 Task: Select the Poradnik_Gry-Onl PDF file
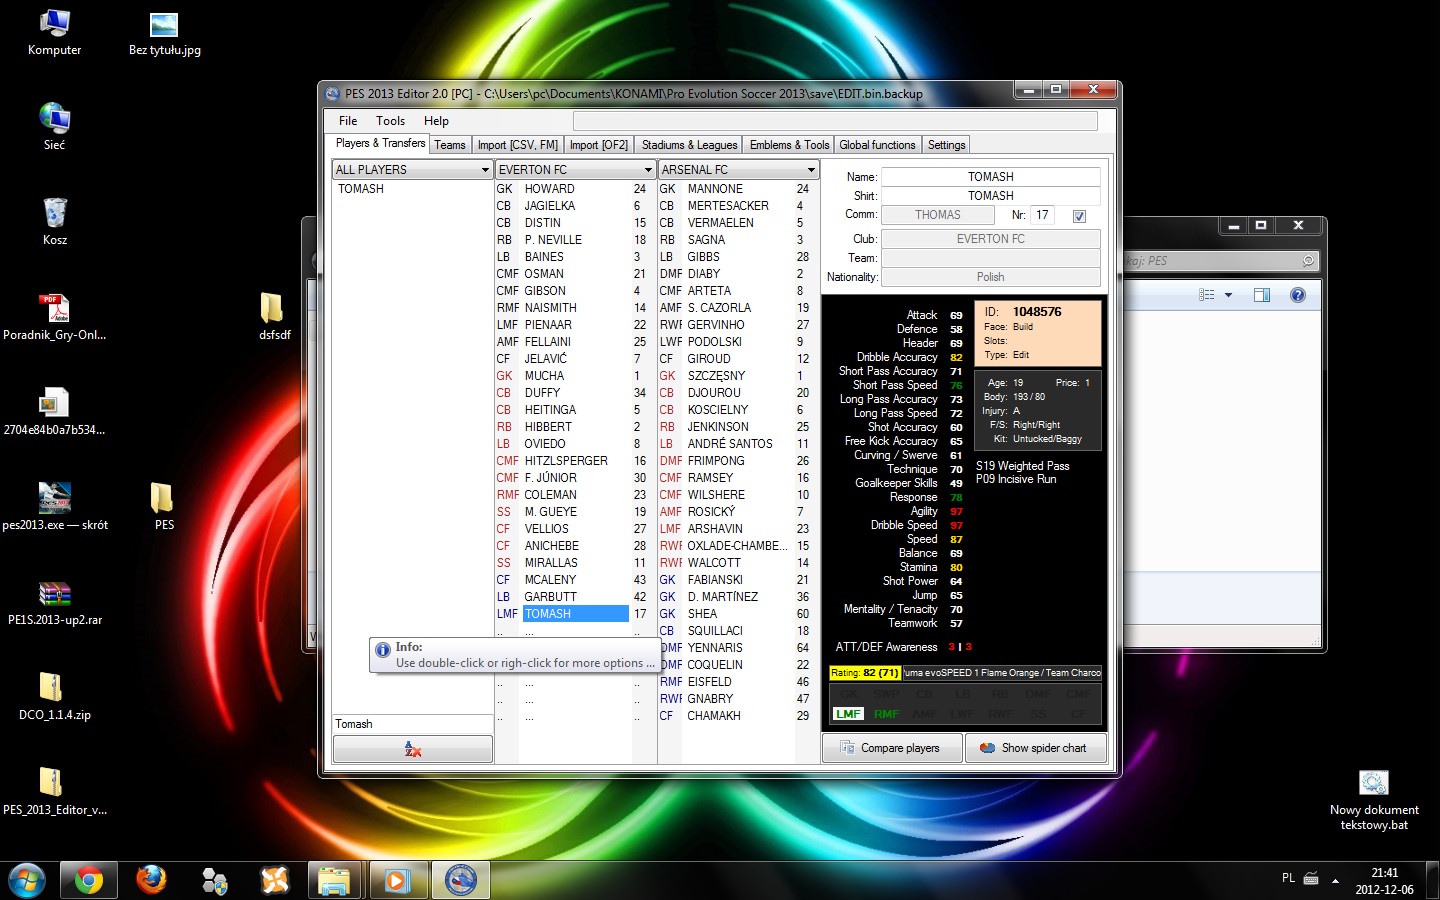(54, 317)
